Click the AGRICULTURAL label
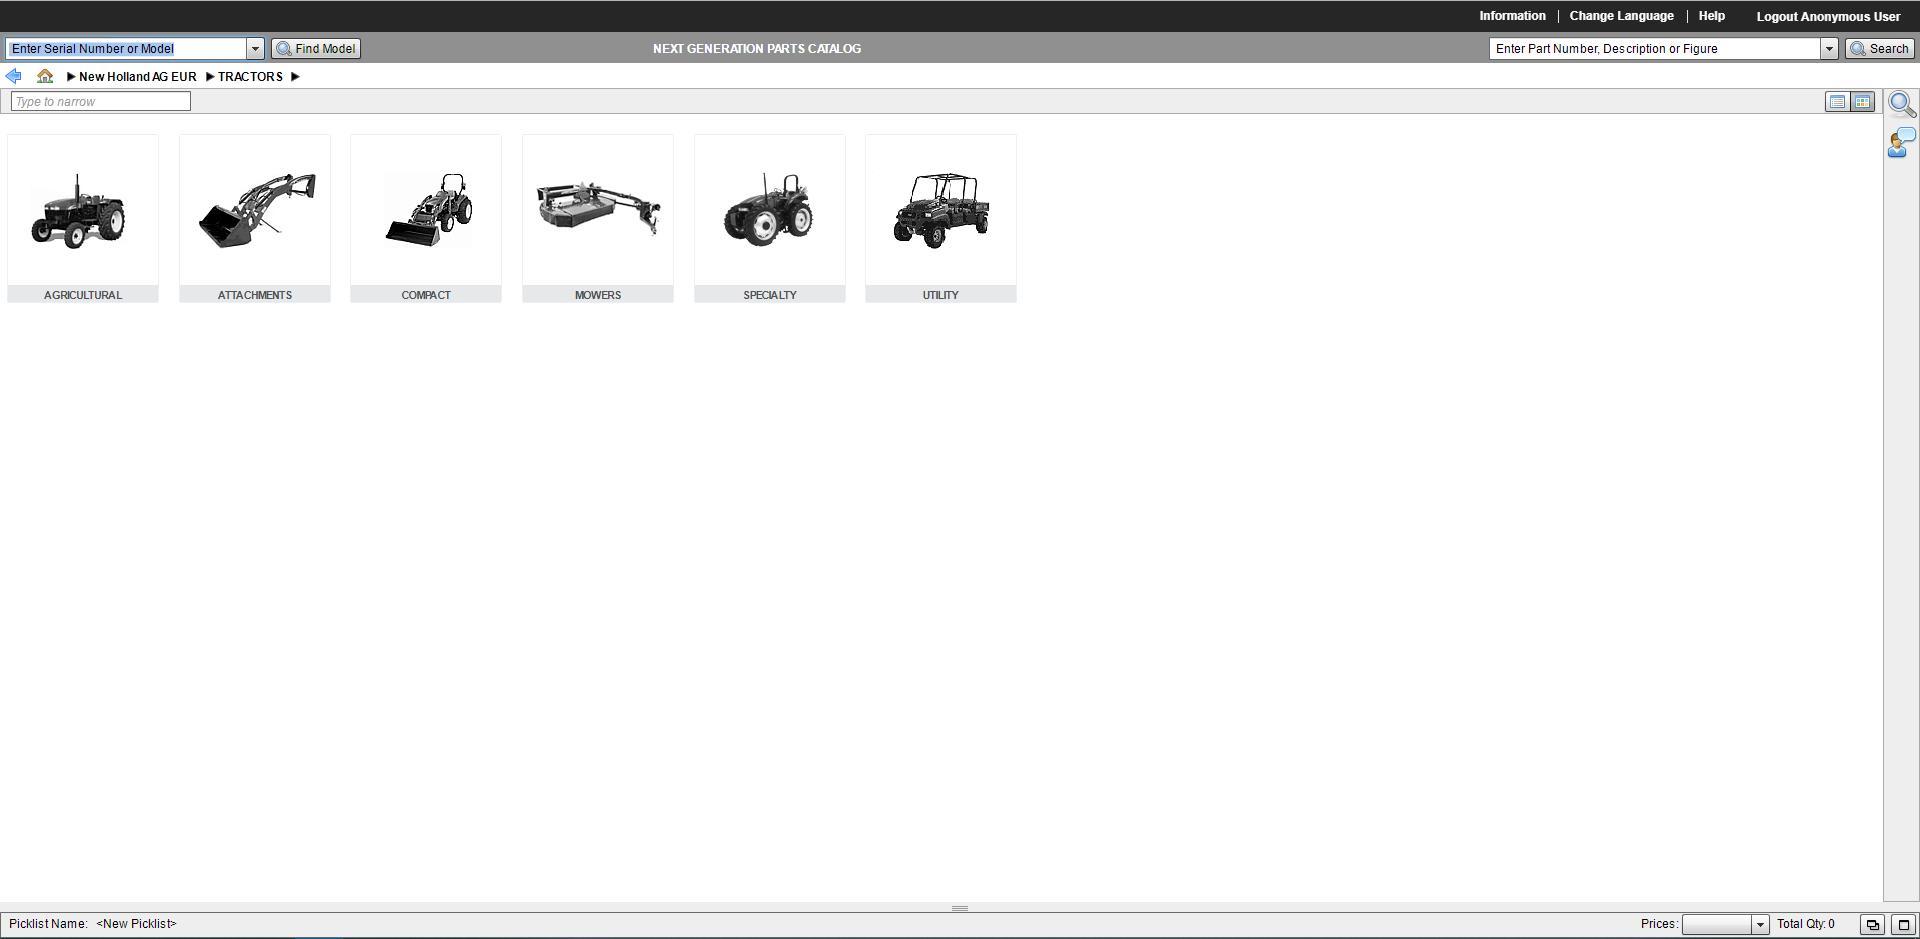1920x939 pixels. pyautogui.click(x=83, y=295)
